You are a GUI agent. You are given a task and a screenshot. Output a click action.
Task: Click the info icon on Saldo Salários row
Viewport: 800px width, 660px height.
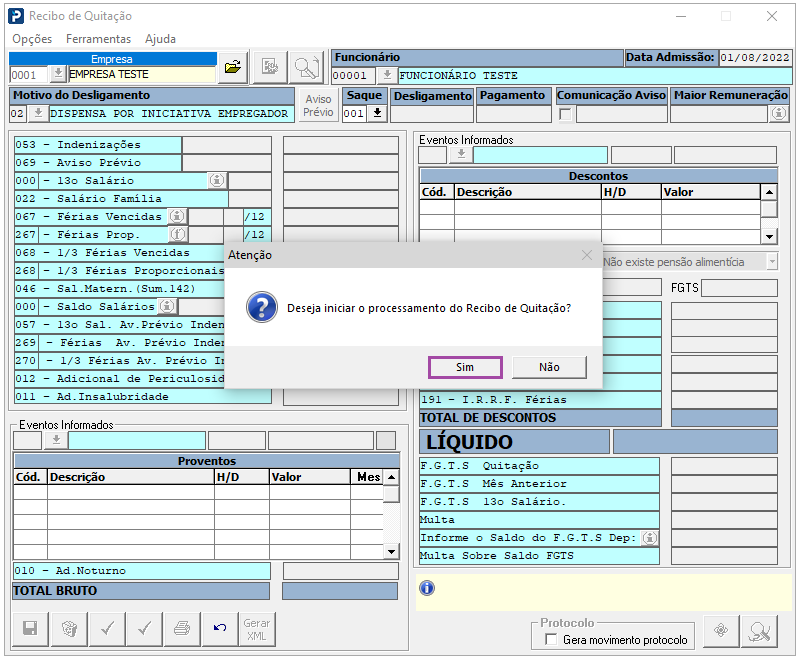pyautogui.click(x=167, y=306)
